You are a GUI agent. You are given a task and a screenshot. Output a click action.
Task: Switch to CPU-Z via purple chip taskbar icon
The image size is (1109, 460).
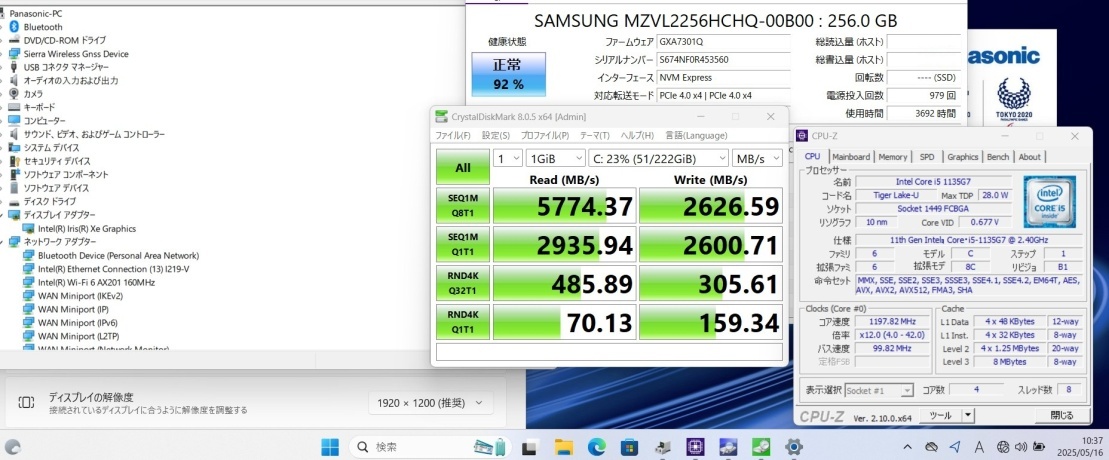[695, 447]
